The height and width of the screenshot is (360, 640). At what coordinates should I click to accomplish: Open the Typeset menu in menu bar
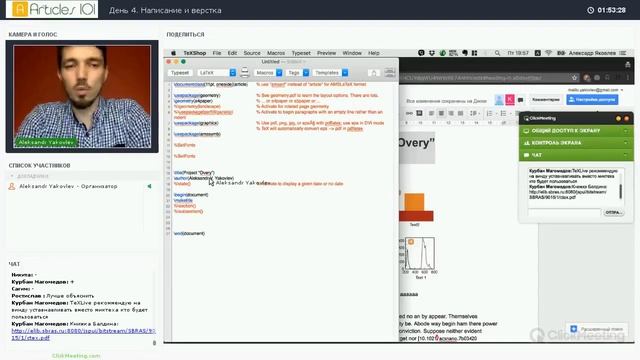pyautogui.click(x=301, y=53)
